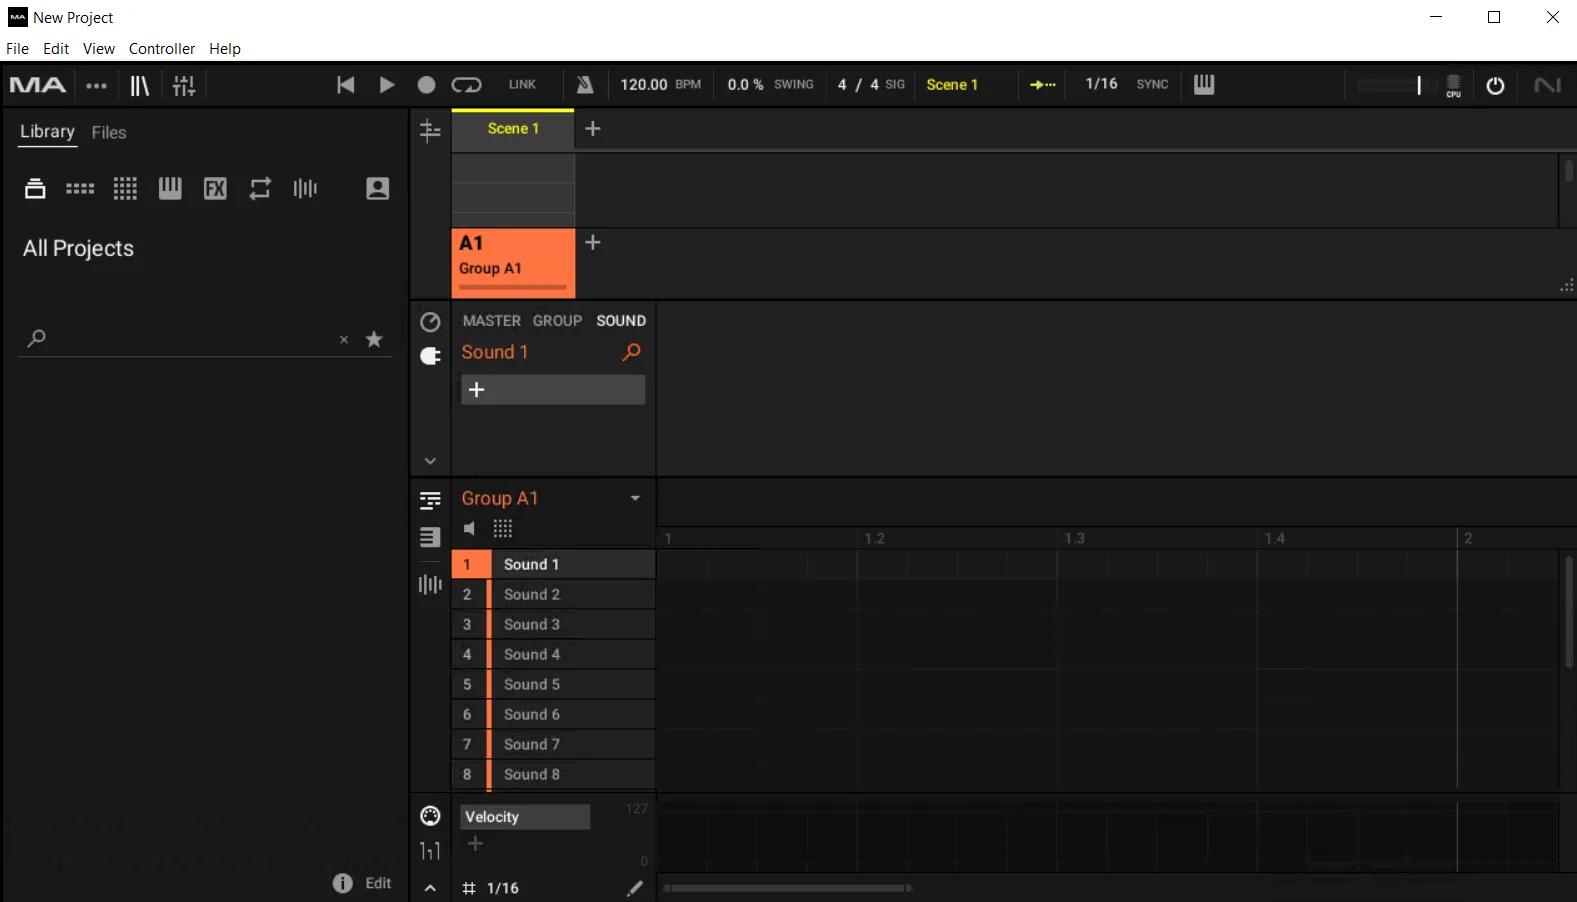Select the Loops file type icon

(x=260, y=188)
